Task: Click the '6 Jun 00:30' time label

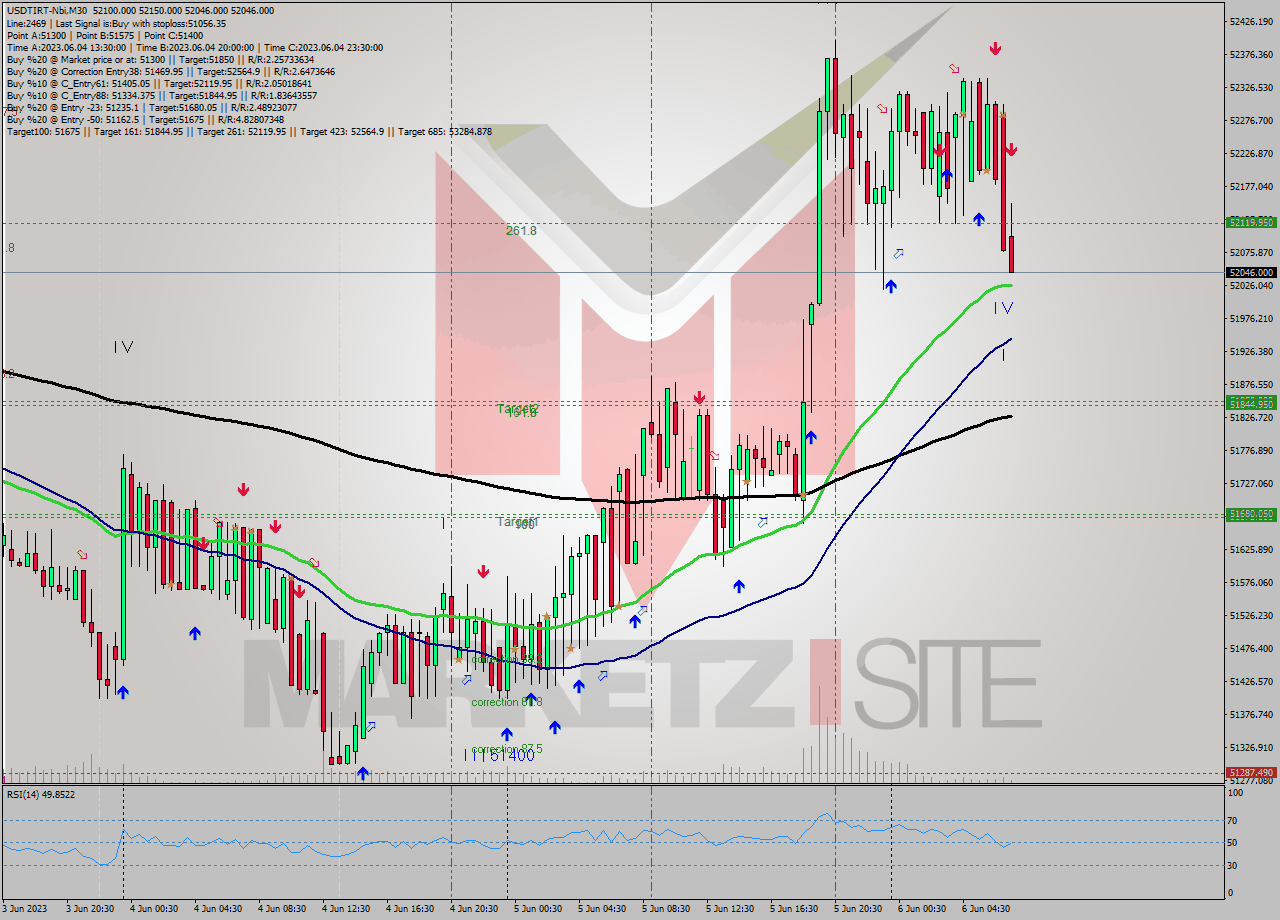Action: pos(921,909)
